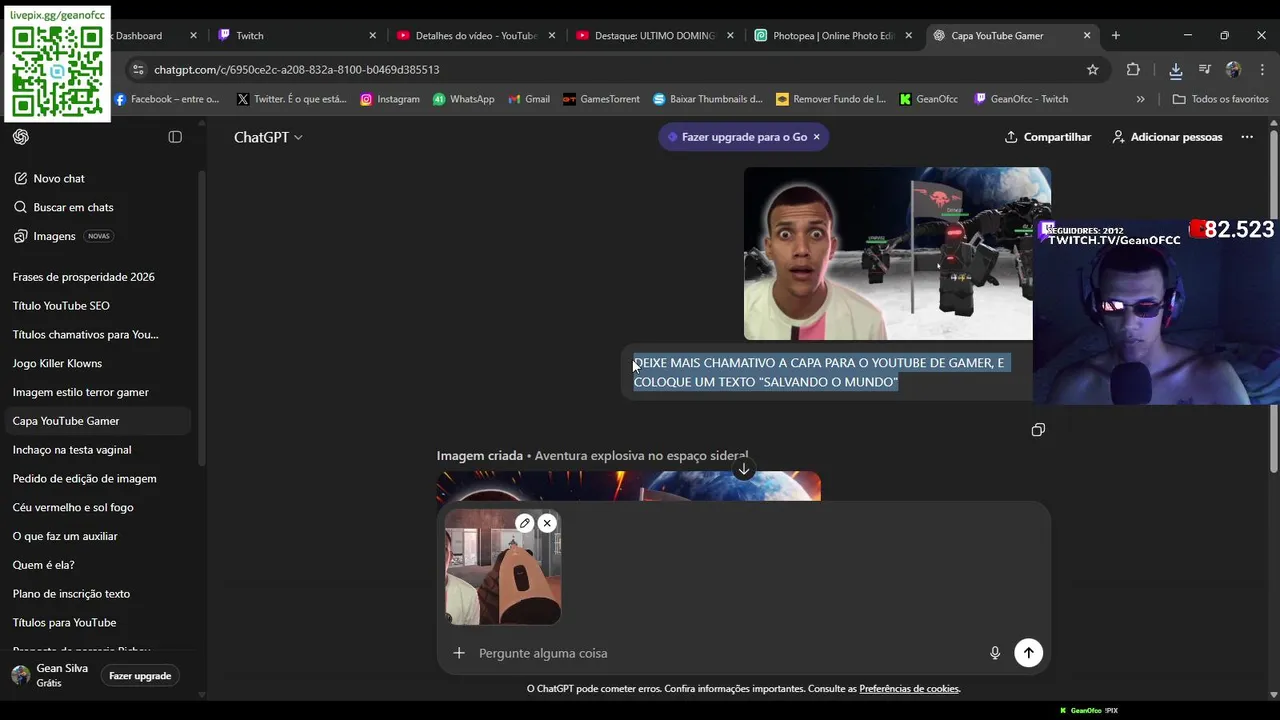Viewport: 1280px width, 720px height.
Task: Open the uploaded astronaut thumbnail image in chat
Action: click(888, 254)
